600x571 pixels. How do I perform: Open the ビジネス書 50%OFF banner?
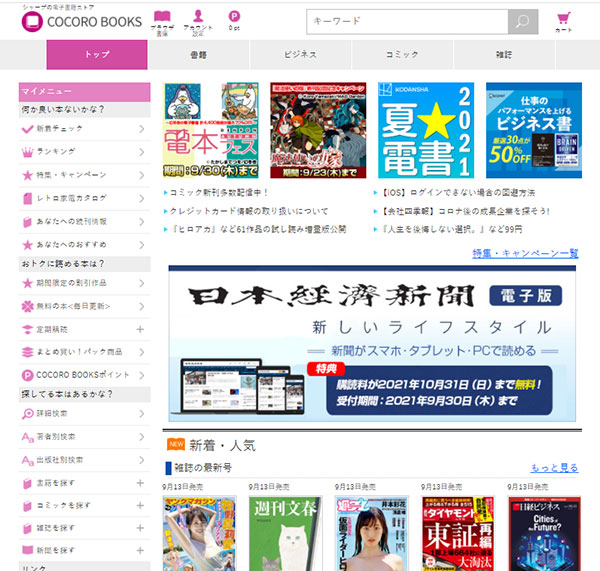coord(534,130)
